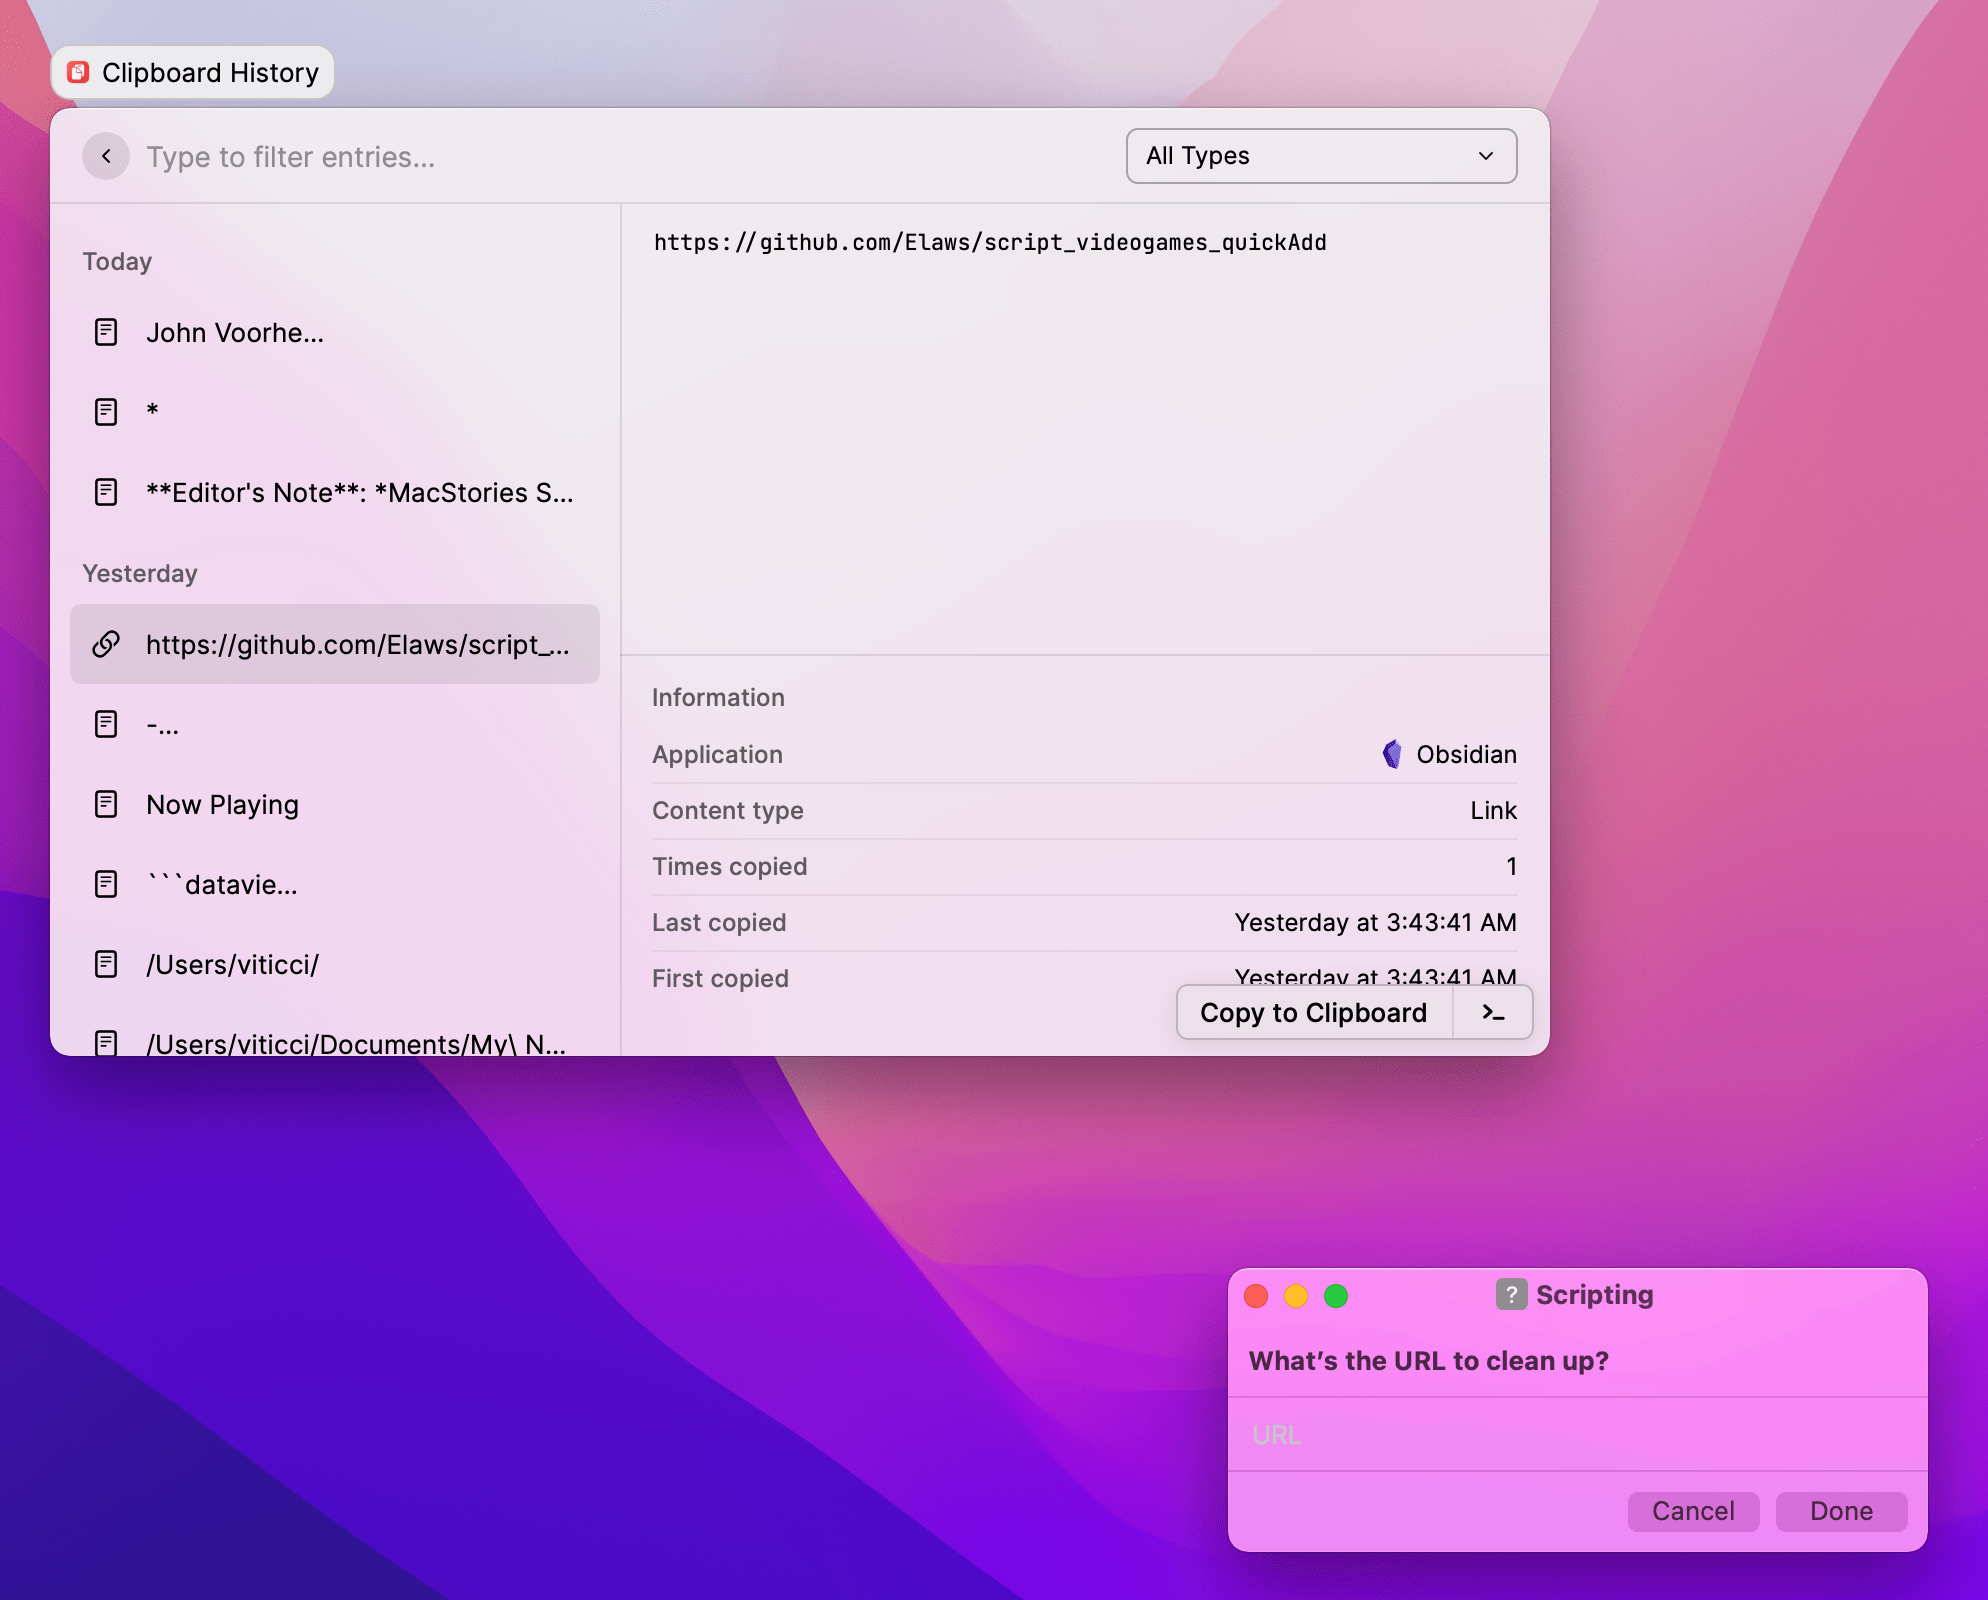1988x1600 pixels.
Task: Select the '-...' clipboard entry
Action: click(335, 724)
